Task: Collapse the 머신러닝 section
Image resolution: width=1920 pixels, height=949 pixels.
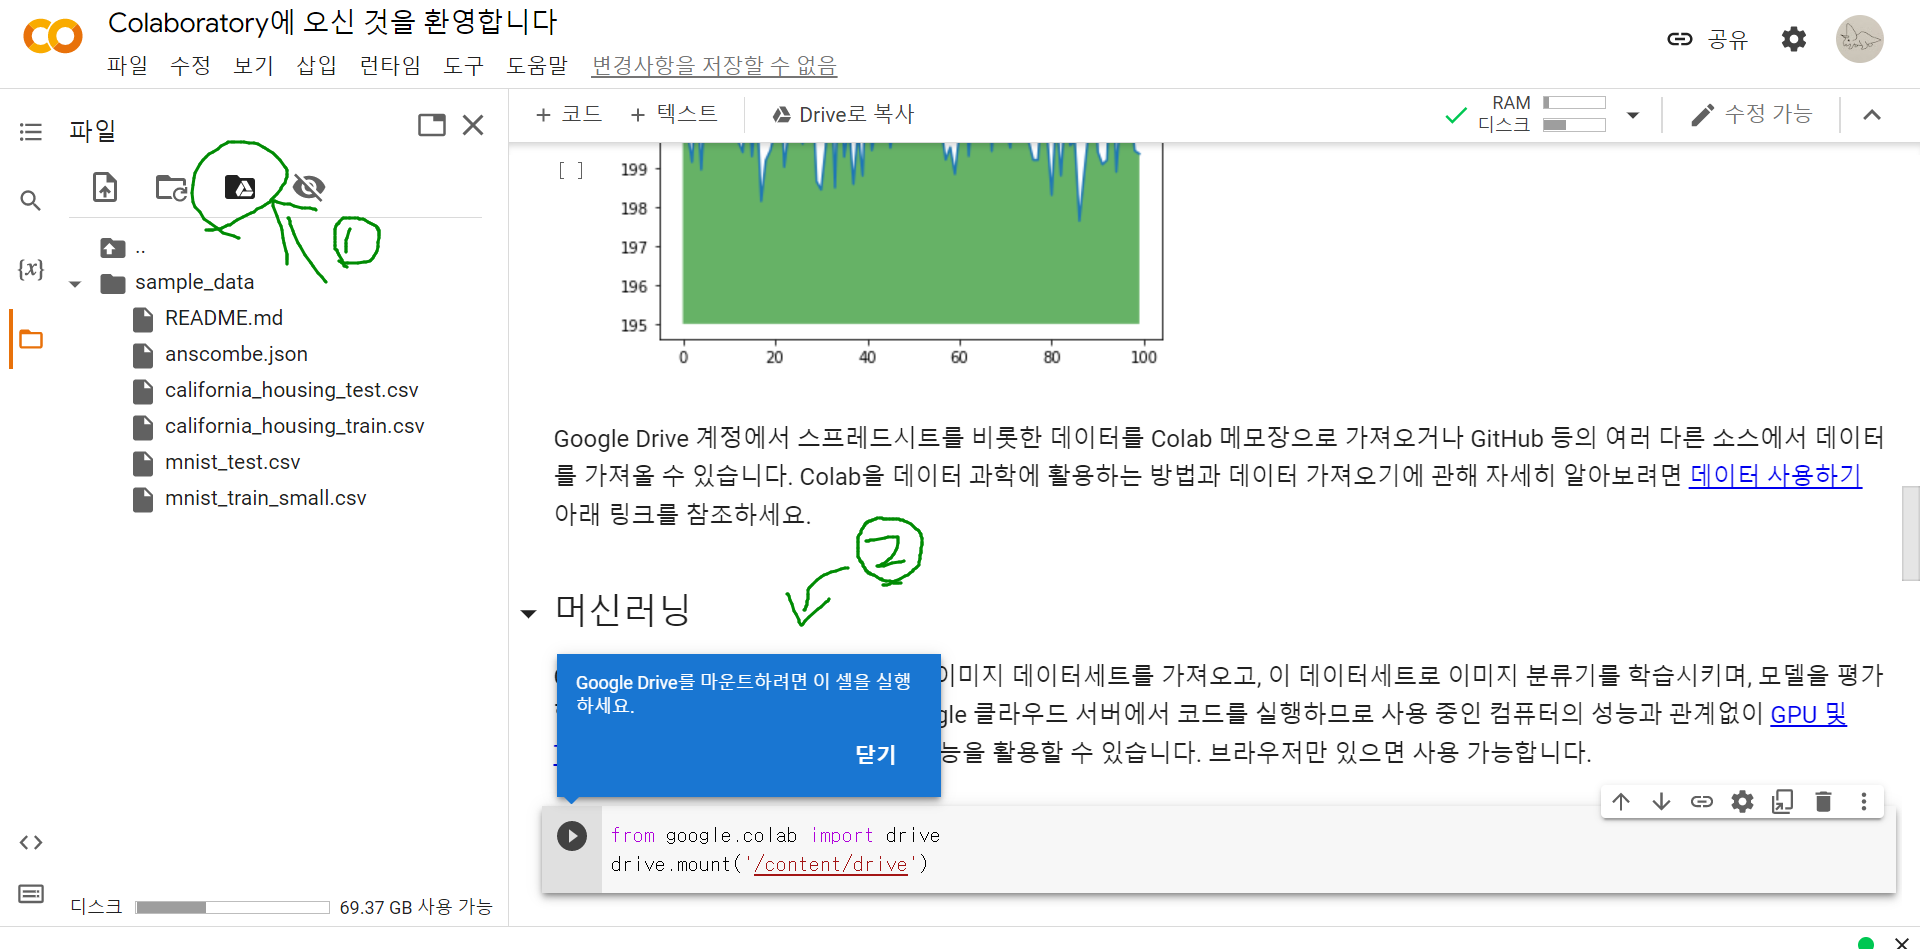Action: pyautogui.click(x=529, y=613)
